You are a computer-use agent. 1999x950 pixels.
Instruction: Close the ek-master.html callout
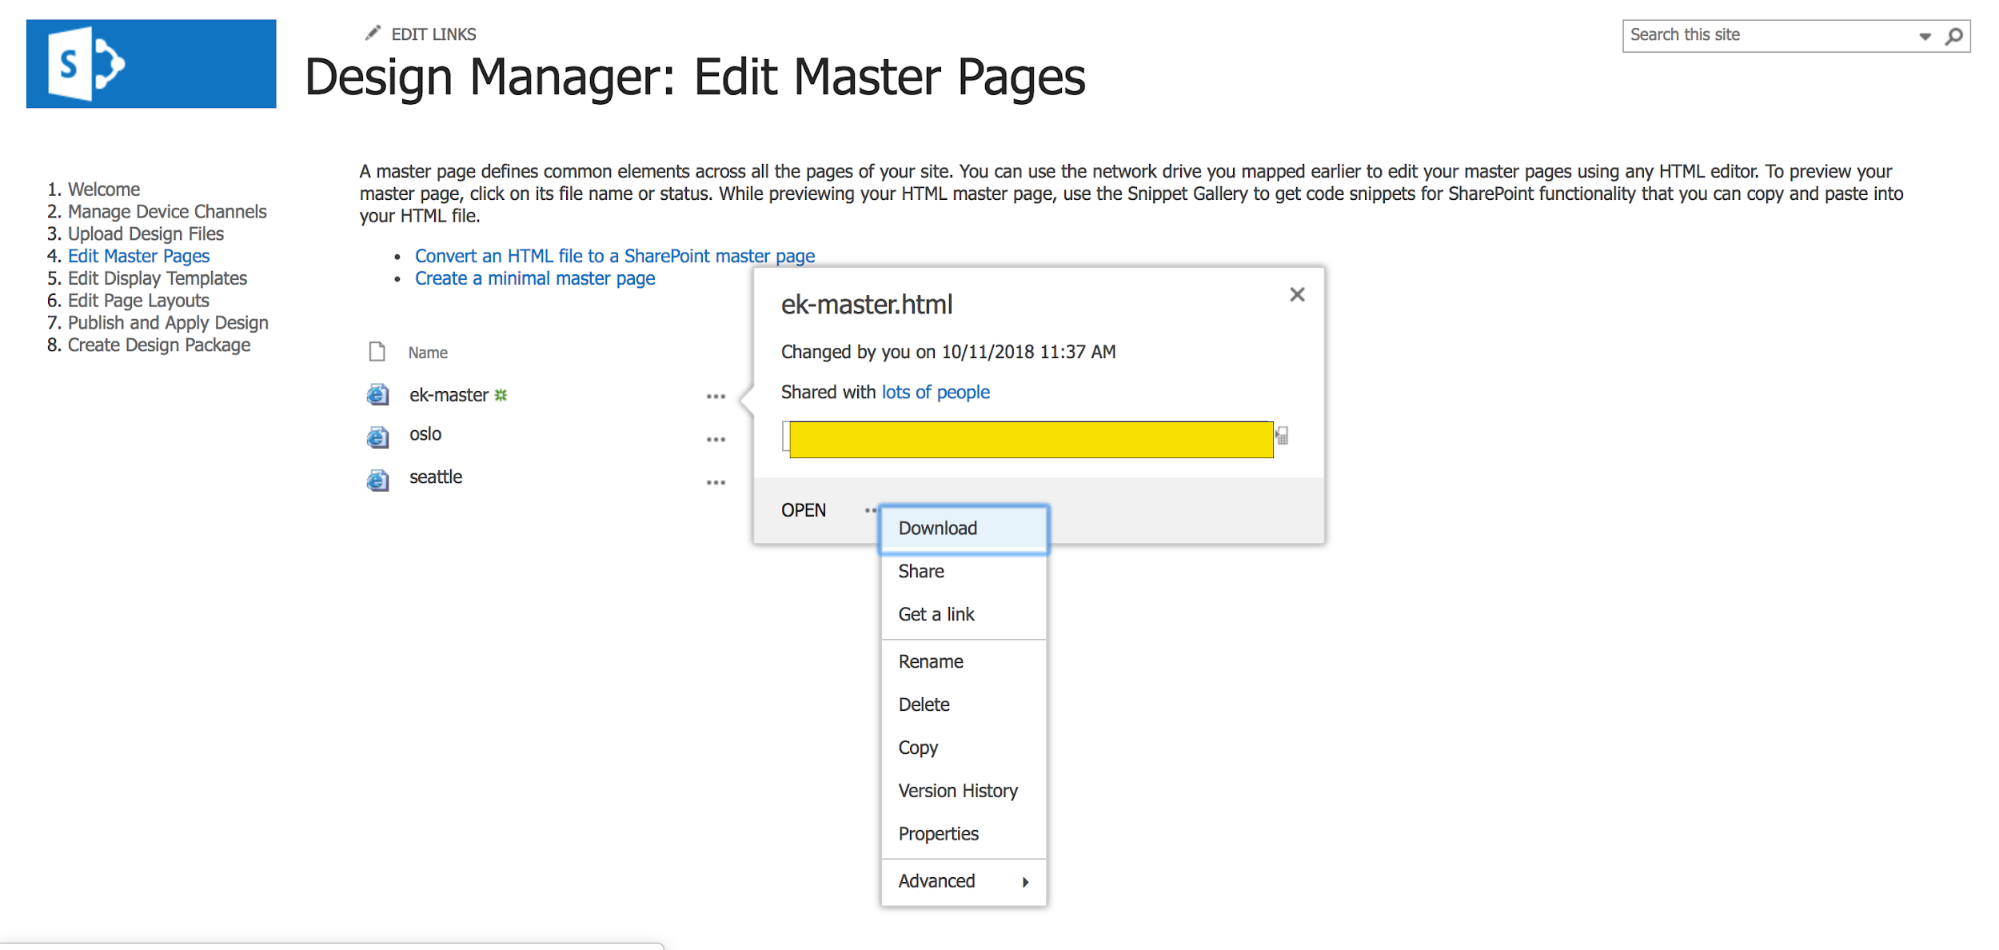click(1297, 294)
